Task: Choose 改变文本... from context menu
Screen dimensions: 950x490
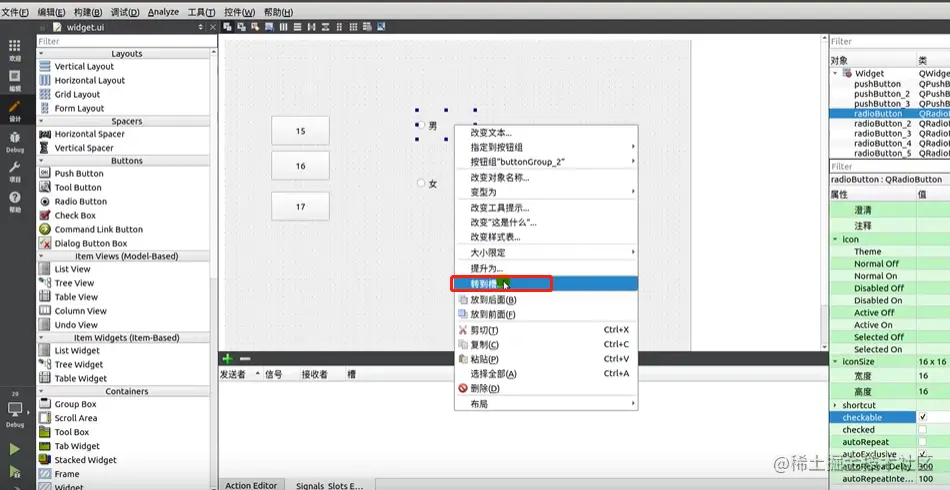Action: (x=546, y=133)
